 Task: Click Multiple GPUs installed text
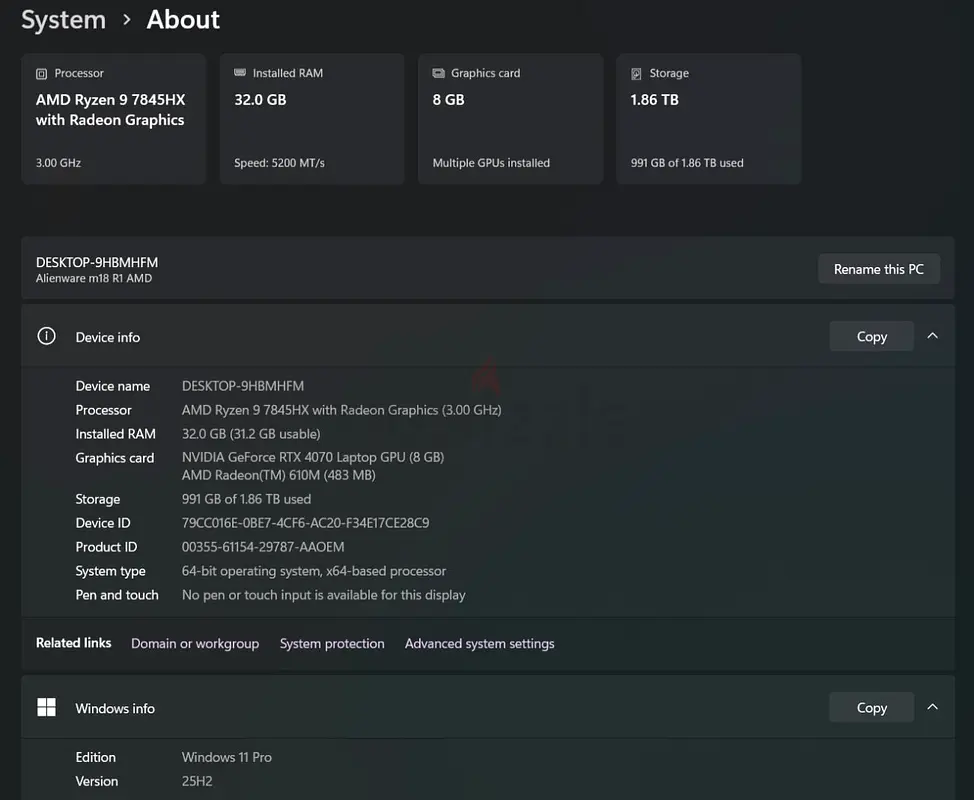click(491, 163)
